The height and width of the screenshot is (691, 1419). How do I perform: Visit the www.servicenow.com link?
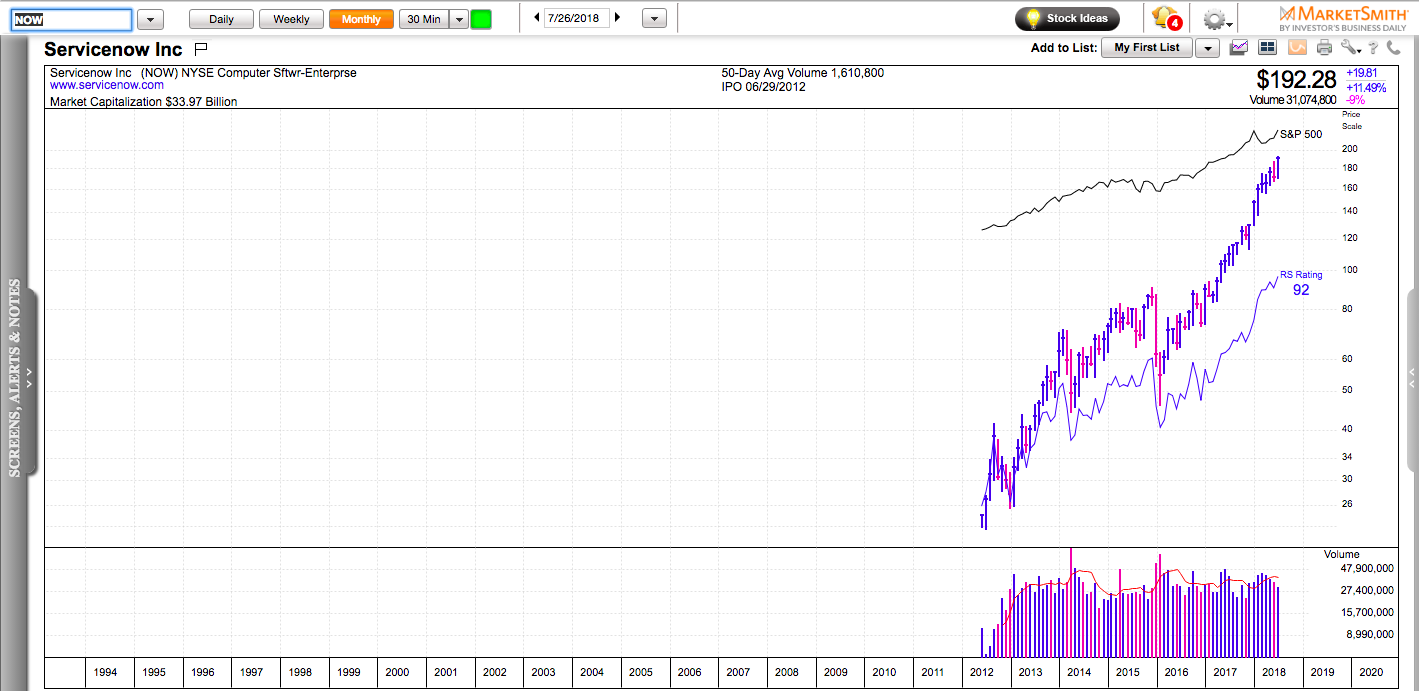107,86
